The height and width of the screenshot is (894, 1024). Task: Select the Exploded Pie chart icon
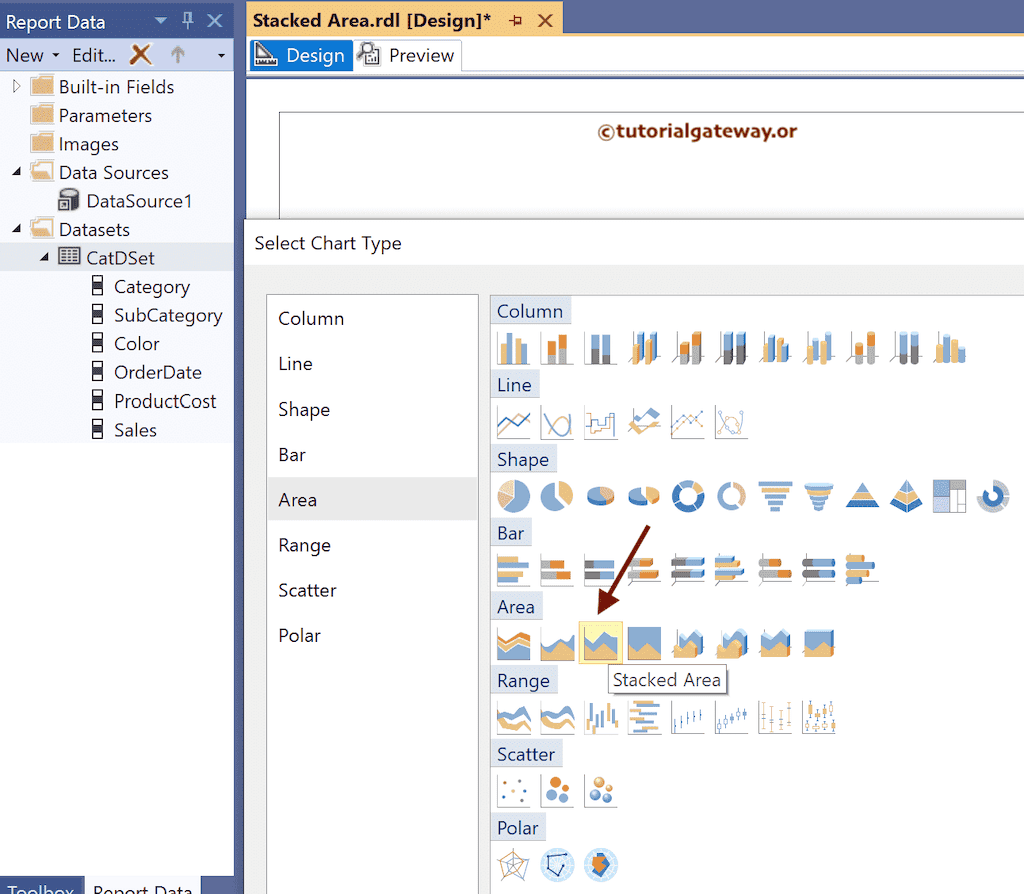click(557, 496)
